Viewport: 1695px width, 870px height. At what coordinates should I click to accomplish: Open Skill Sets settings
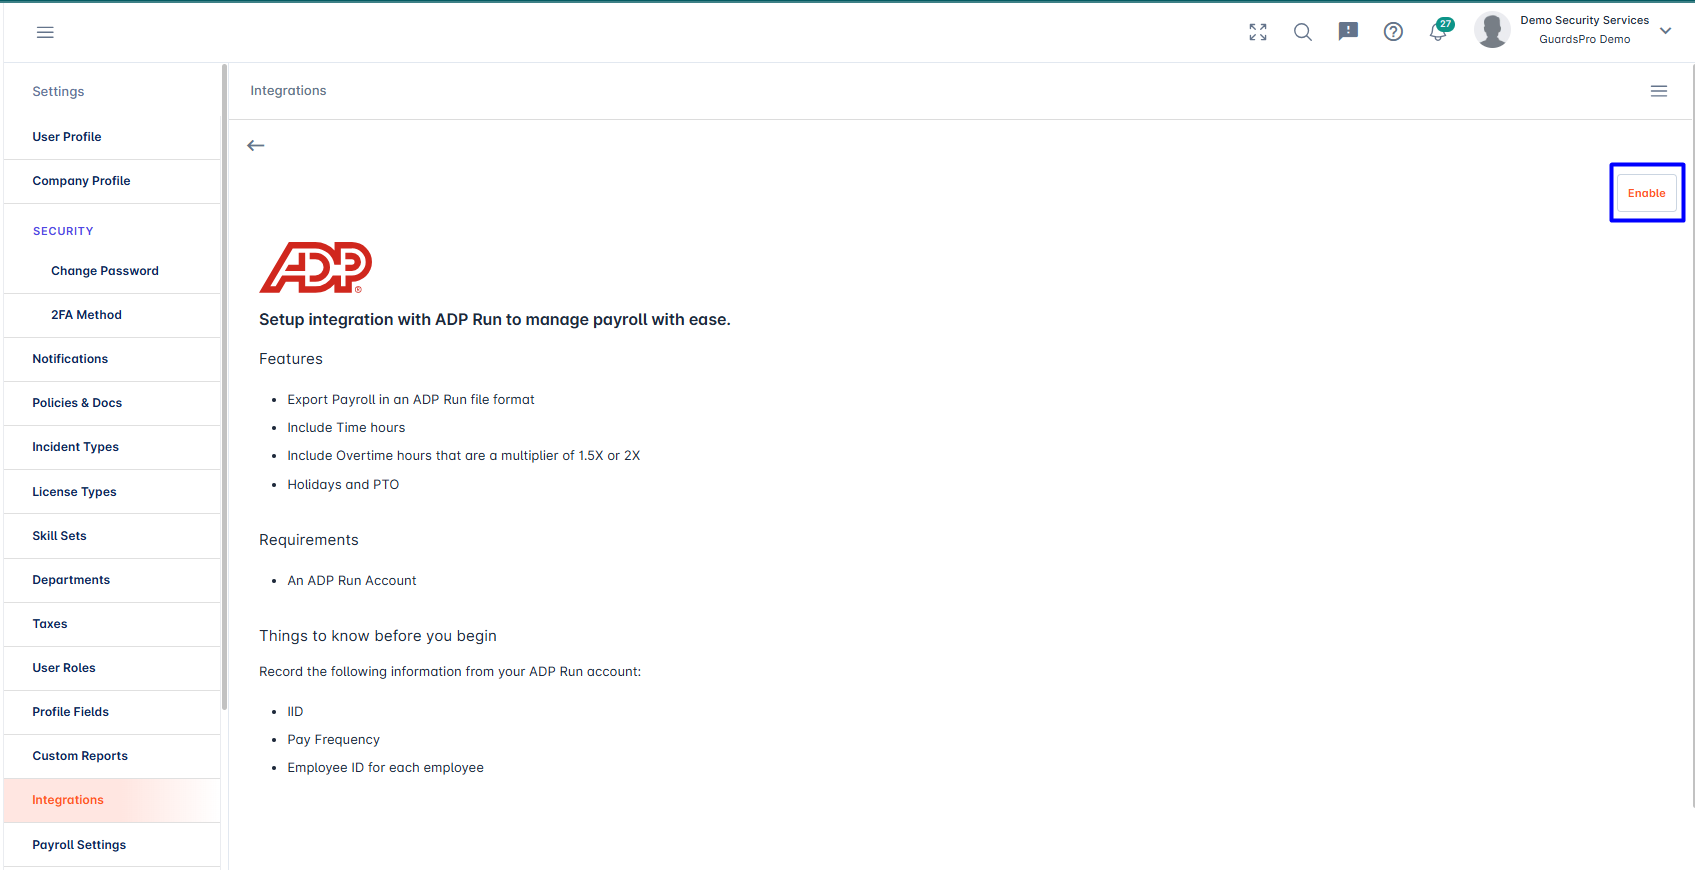click(112, 536)
